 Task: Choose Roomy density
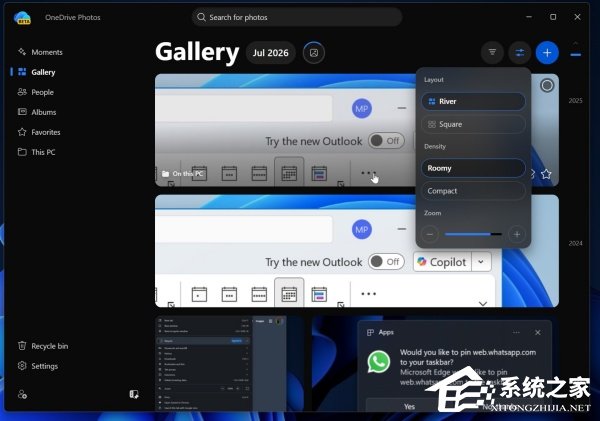click(473, 168)
